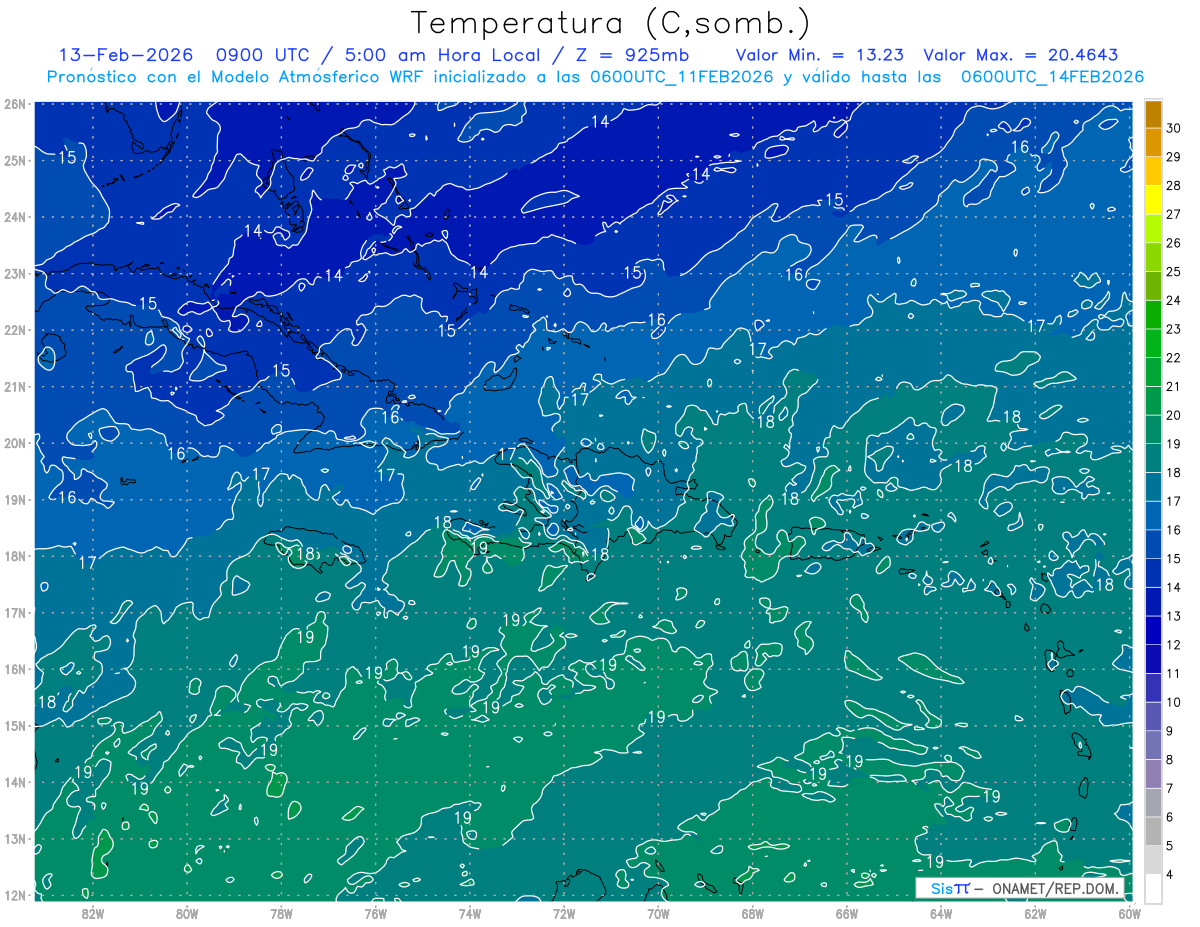Screen dimensions: 1200x927
Task: Click color scale label '6'
Action: (1171, 818)
